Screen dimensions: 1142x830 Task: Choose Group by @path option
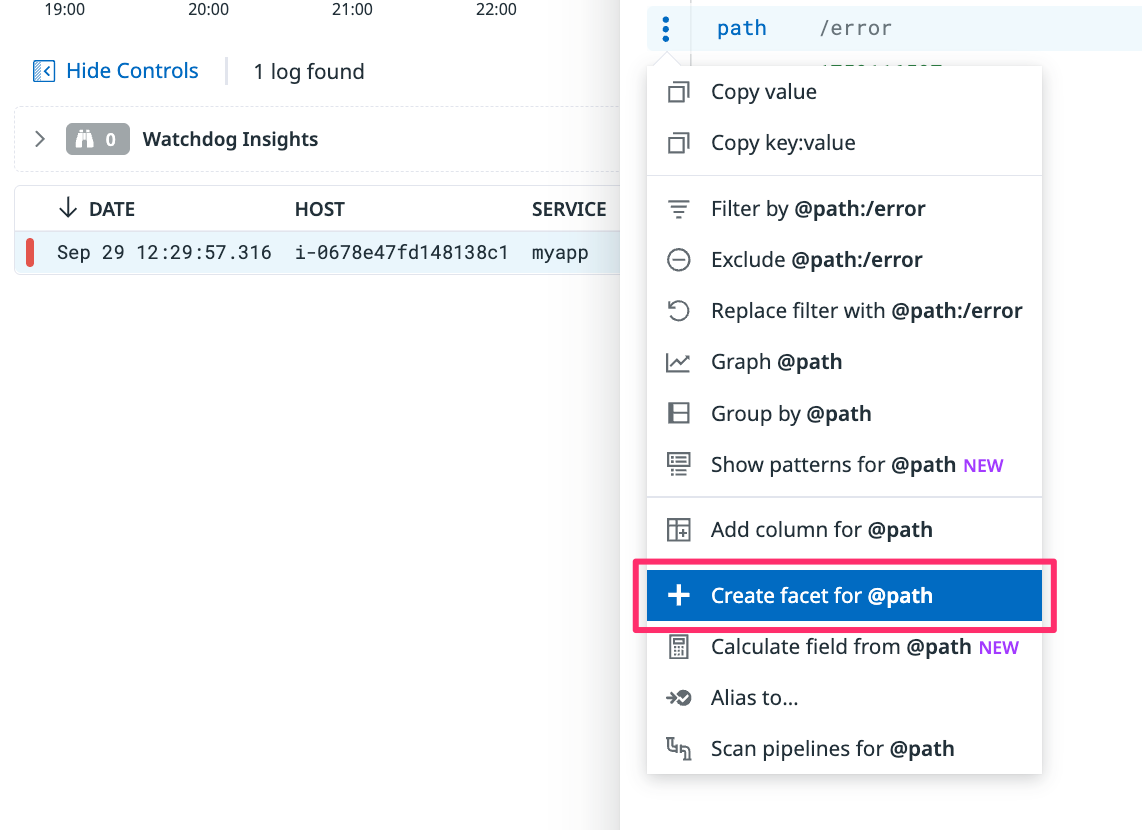tap(790, 414)
